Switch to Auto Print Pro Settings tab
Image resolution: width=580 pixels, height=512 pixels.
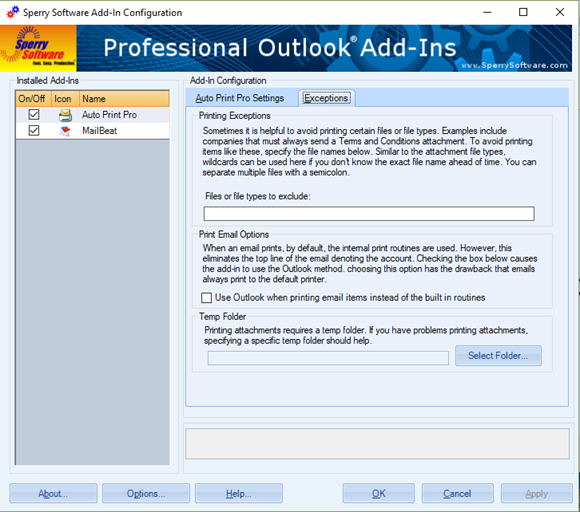(x=240, y=98)
